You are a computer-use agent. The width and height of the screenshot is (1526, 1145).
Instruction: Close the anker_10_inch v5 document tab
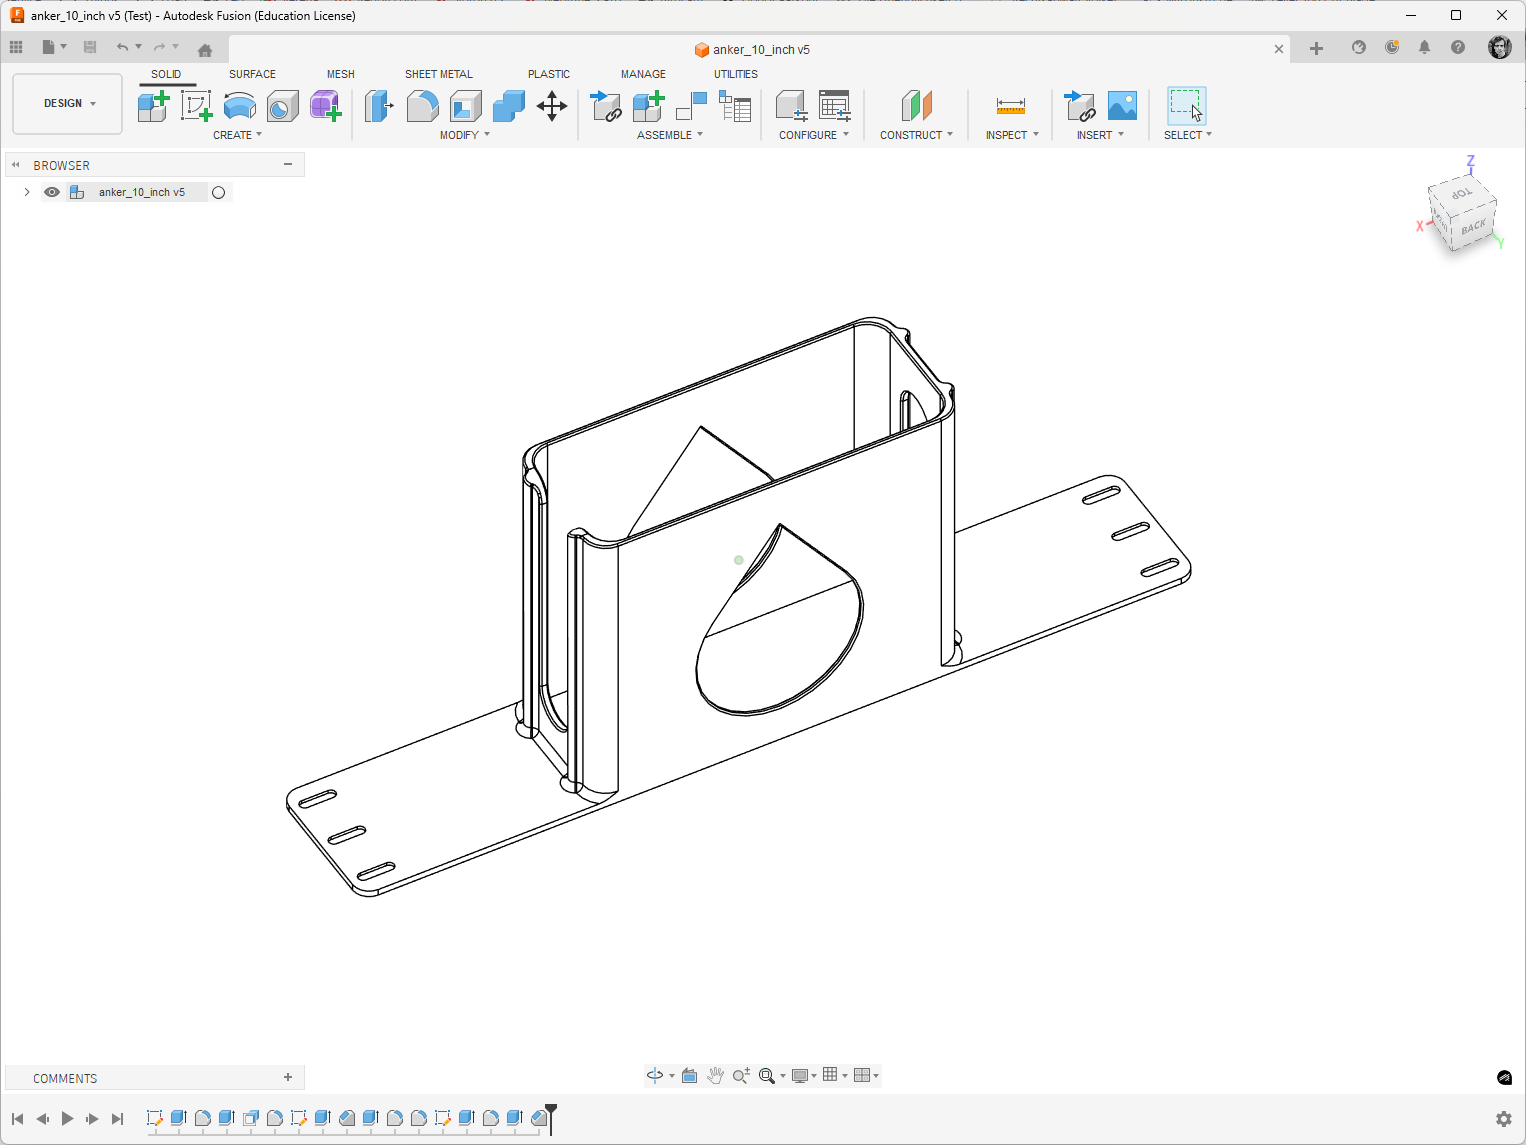click(1278, 49)
